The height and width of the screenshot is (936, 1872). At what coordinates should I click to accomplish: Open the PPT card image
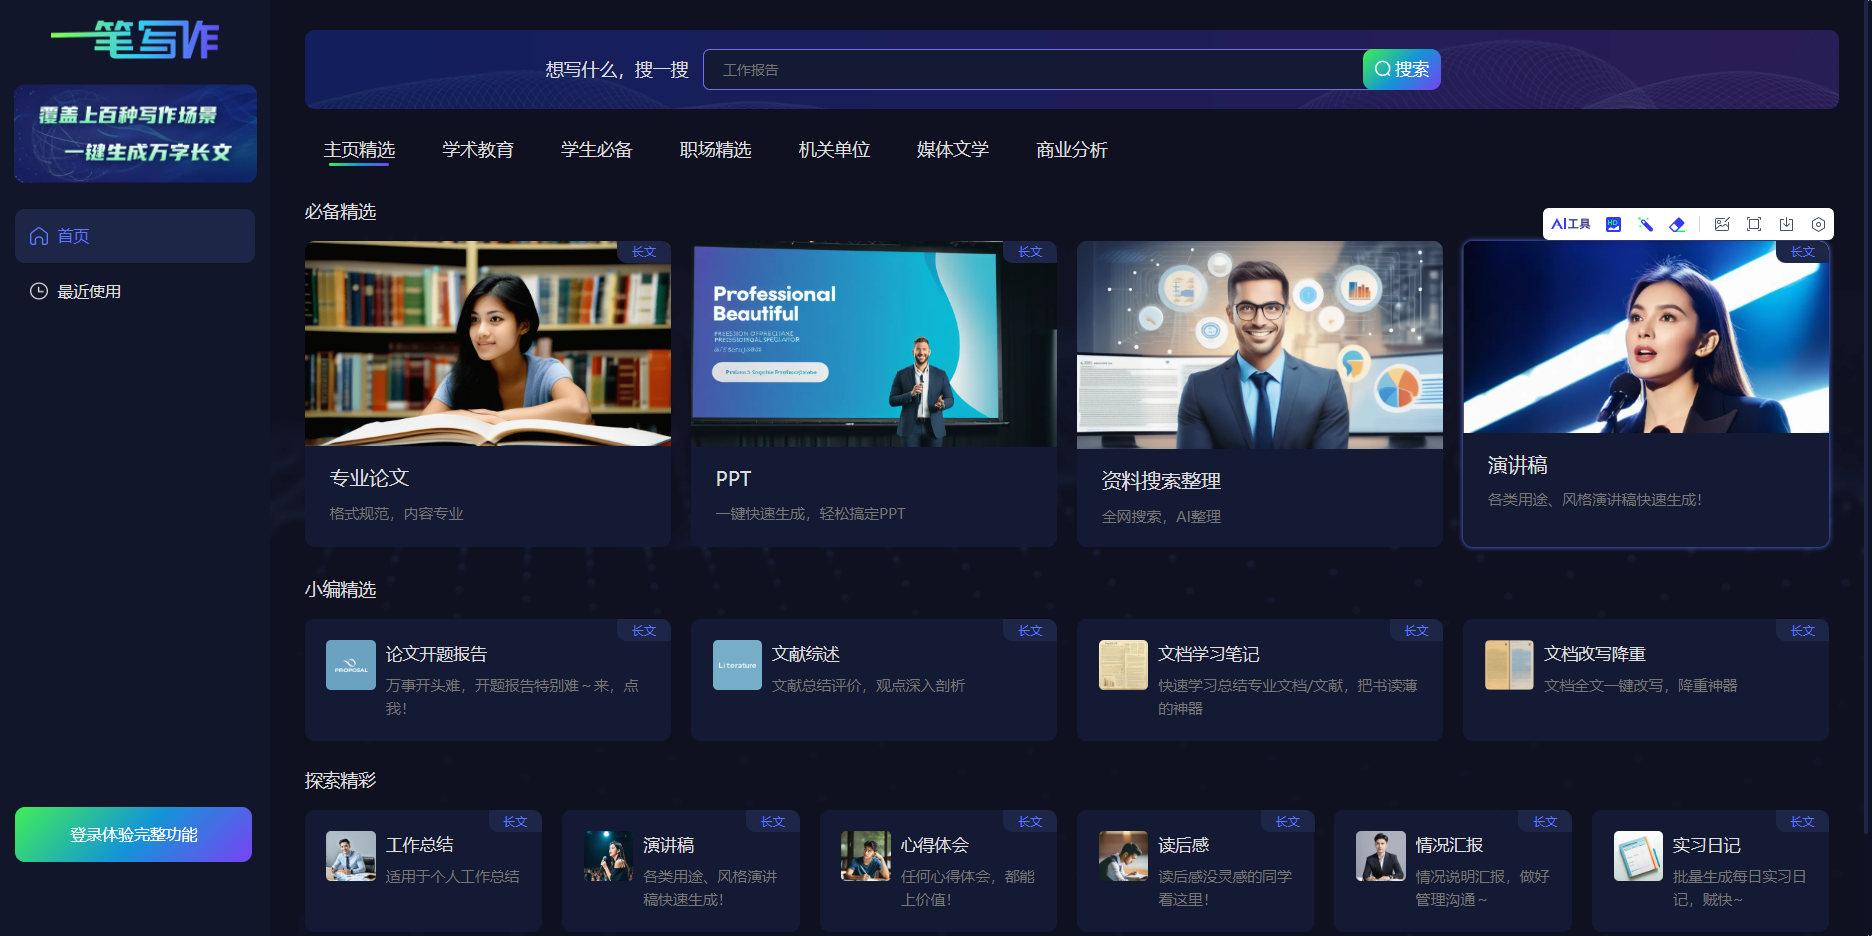coord(874,344)
